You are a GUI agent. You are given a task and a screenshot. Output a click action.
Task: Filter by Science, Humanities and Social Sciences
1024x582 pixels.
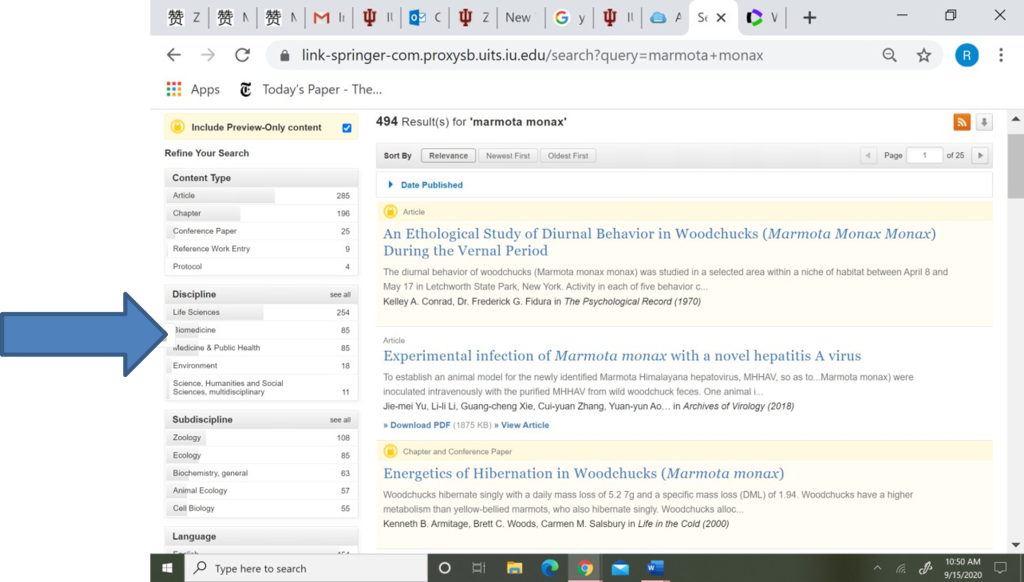click(x=261, y=387)
